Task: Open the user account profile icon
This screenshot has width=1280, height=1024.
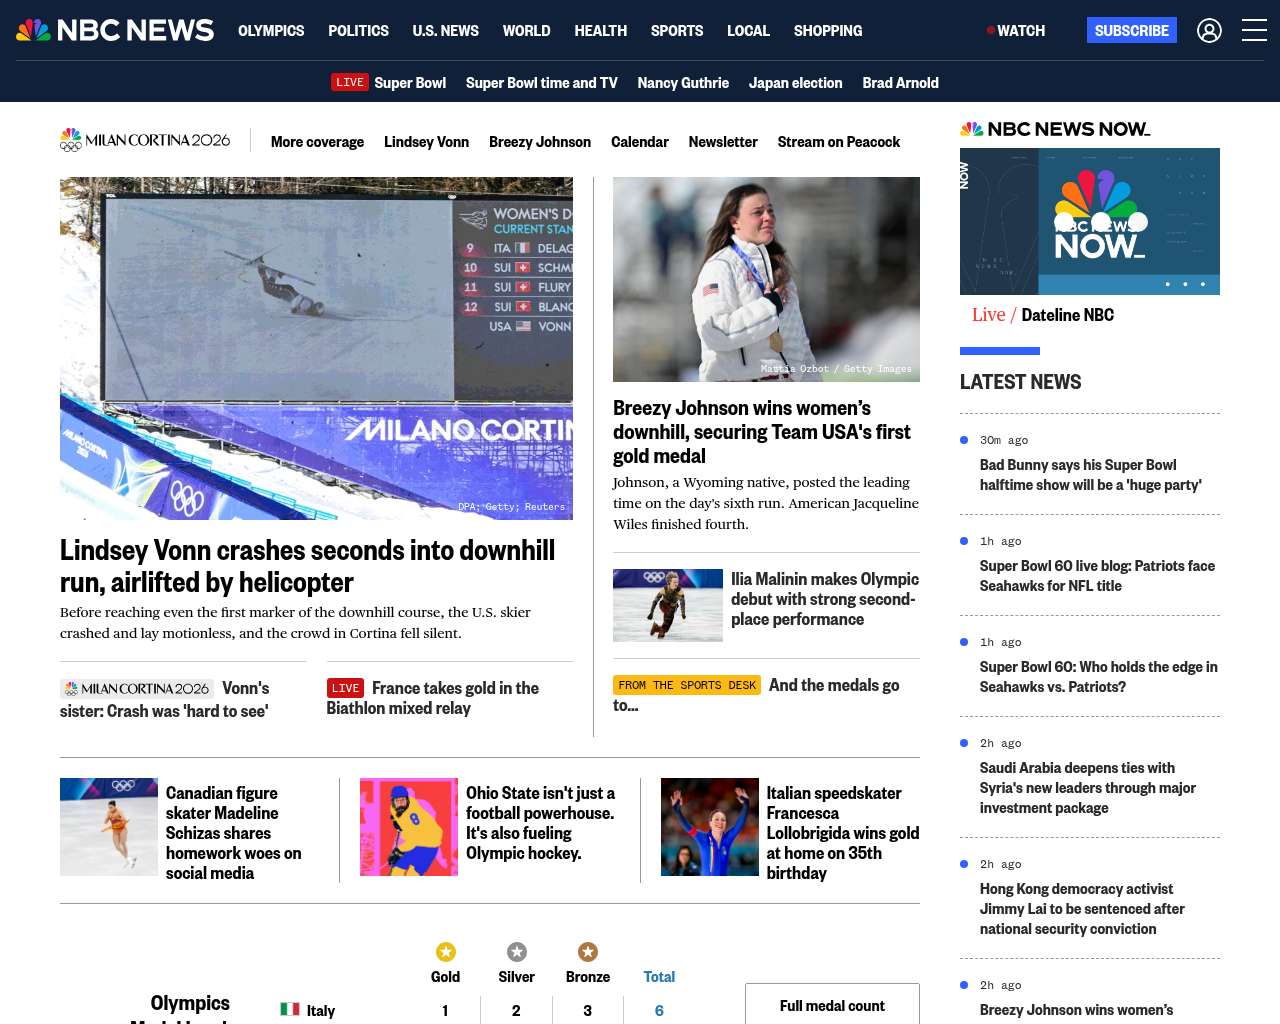Action: 1209,31
